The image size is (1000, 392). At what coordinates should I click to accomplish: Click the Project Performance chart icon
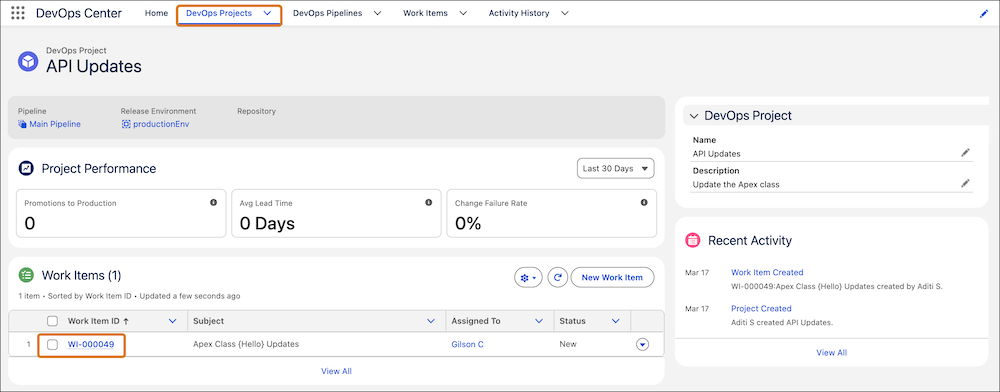click(x=26, y=168)
